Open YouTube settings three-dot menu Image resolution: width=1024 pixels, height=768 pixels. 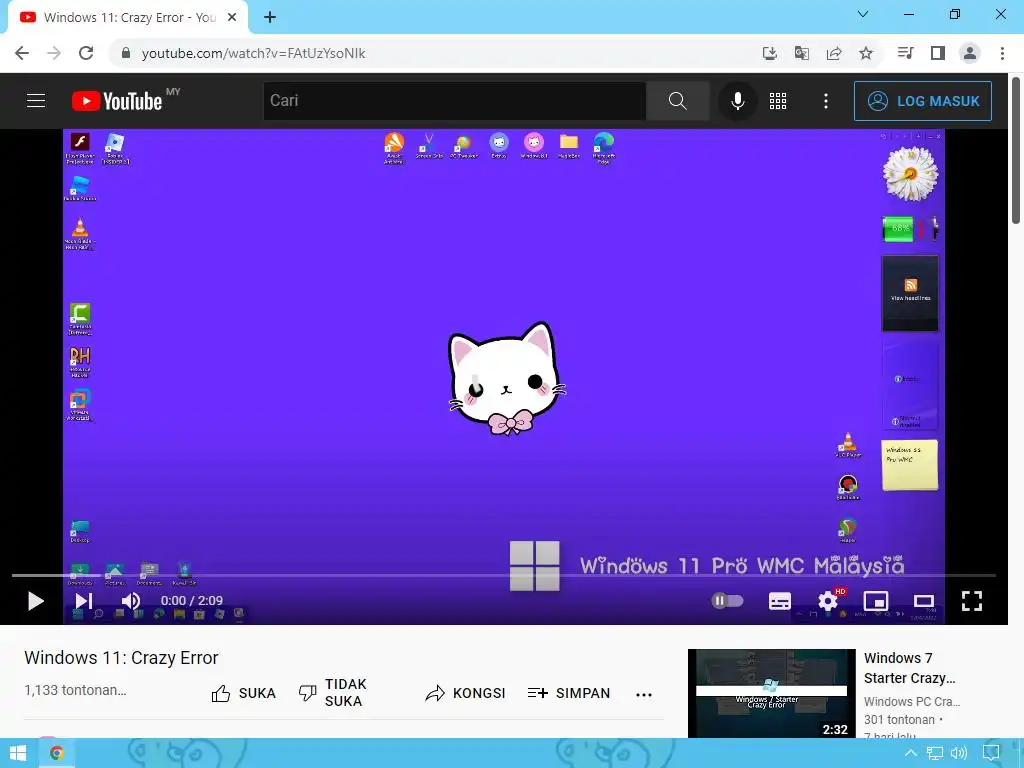coord(826,101)
